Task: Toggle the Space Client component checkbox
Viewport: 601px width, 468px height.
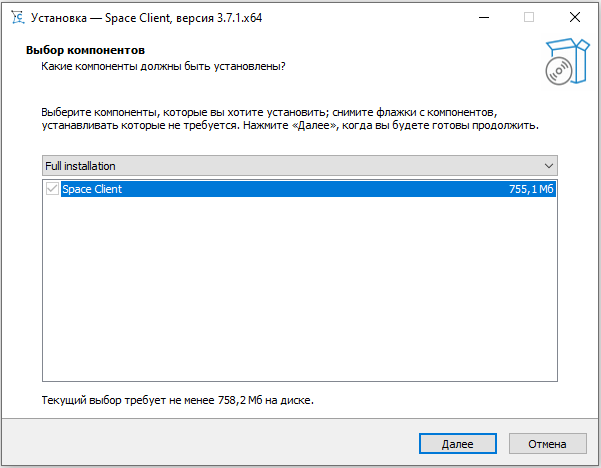Action: pos(52,189)
